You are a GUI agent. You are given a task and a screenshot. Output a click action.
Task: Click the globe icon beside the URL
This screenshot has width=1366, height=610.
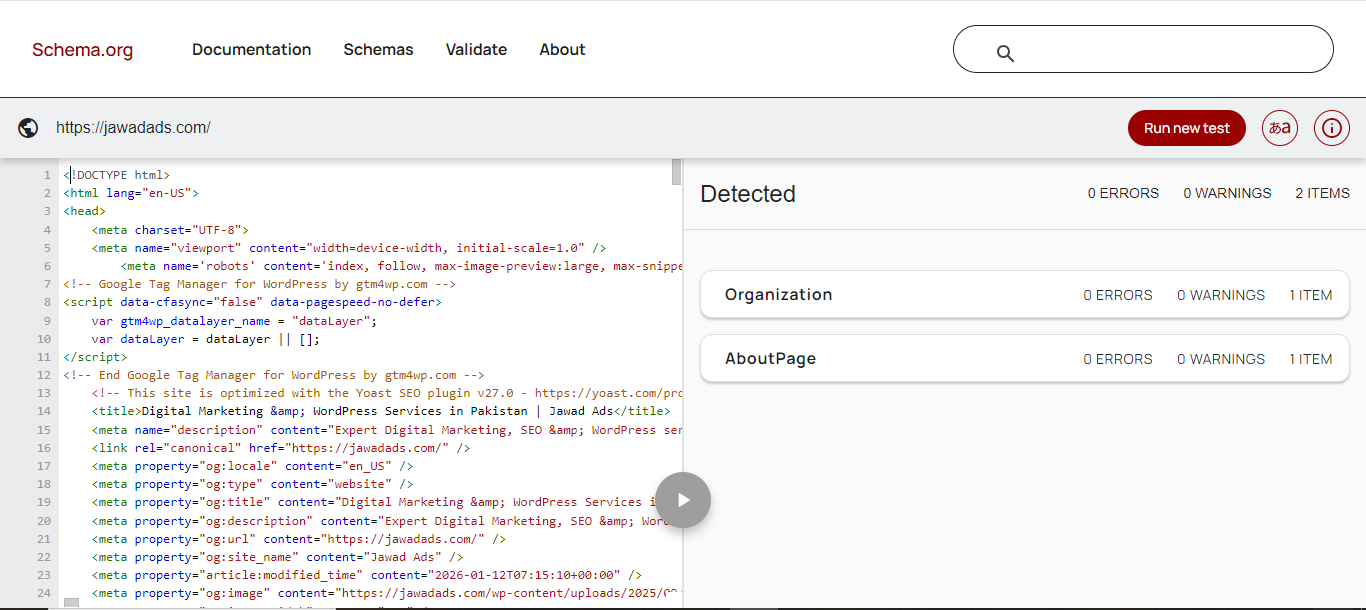[x=28, y=128]
